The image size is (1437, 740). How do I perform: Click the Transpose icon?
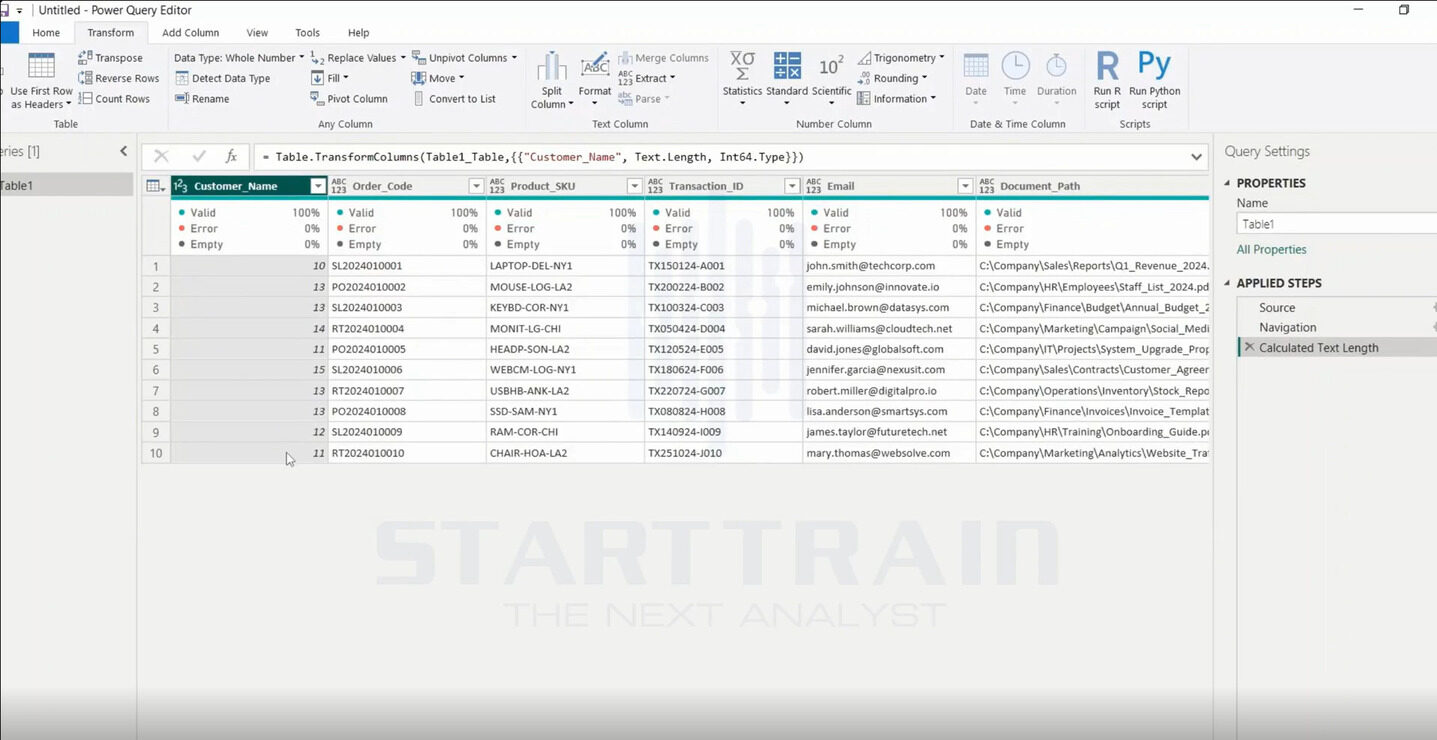click(x=85, y=58)
